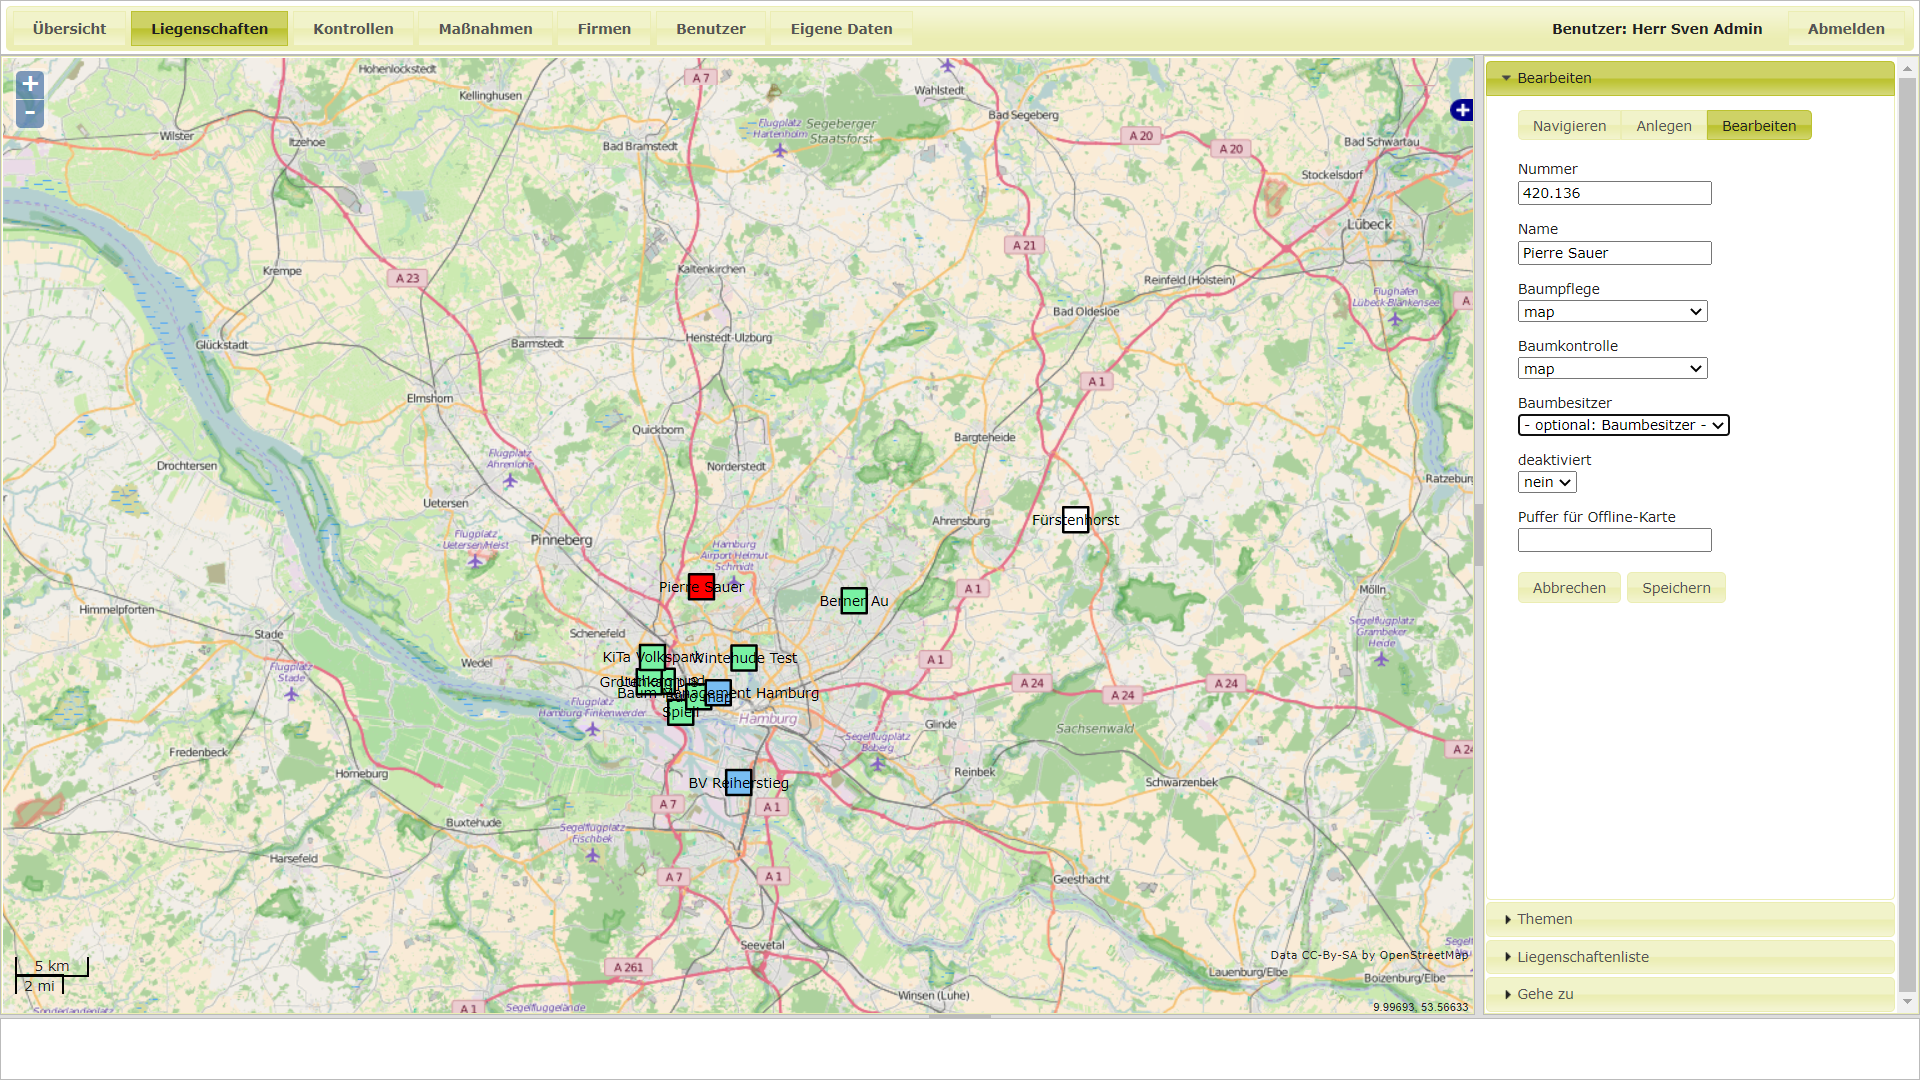Switch to the Navigieren tab
This screenshot has height=1080, width=1920.
pos(1569,126)
